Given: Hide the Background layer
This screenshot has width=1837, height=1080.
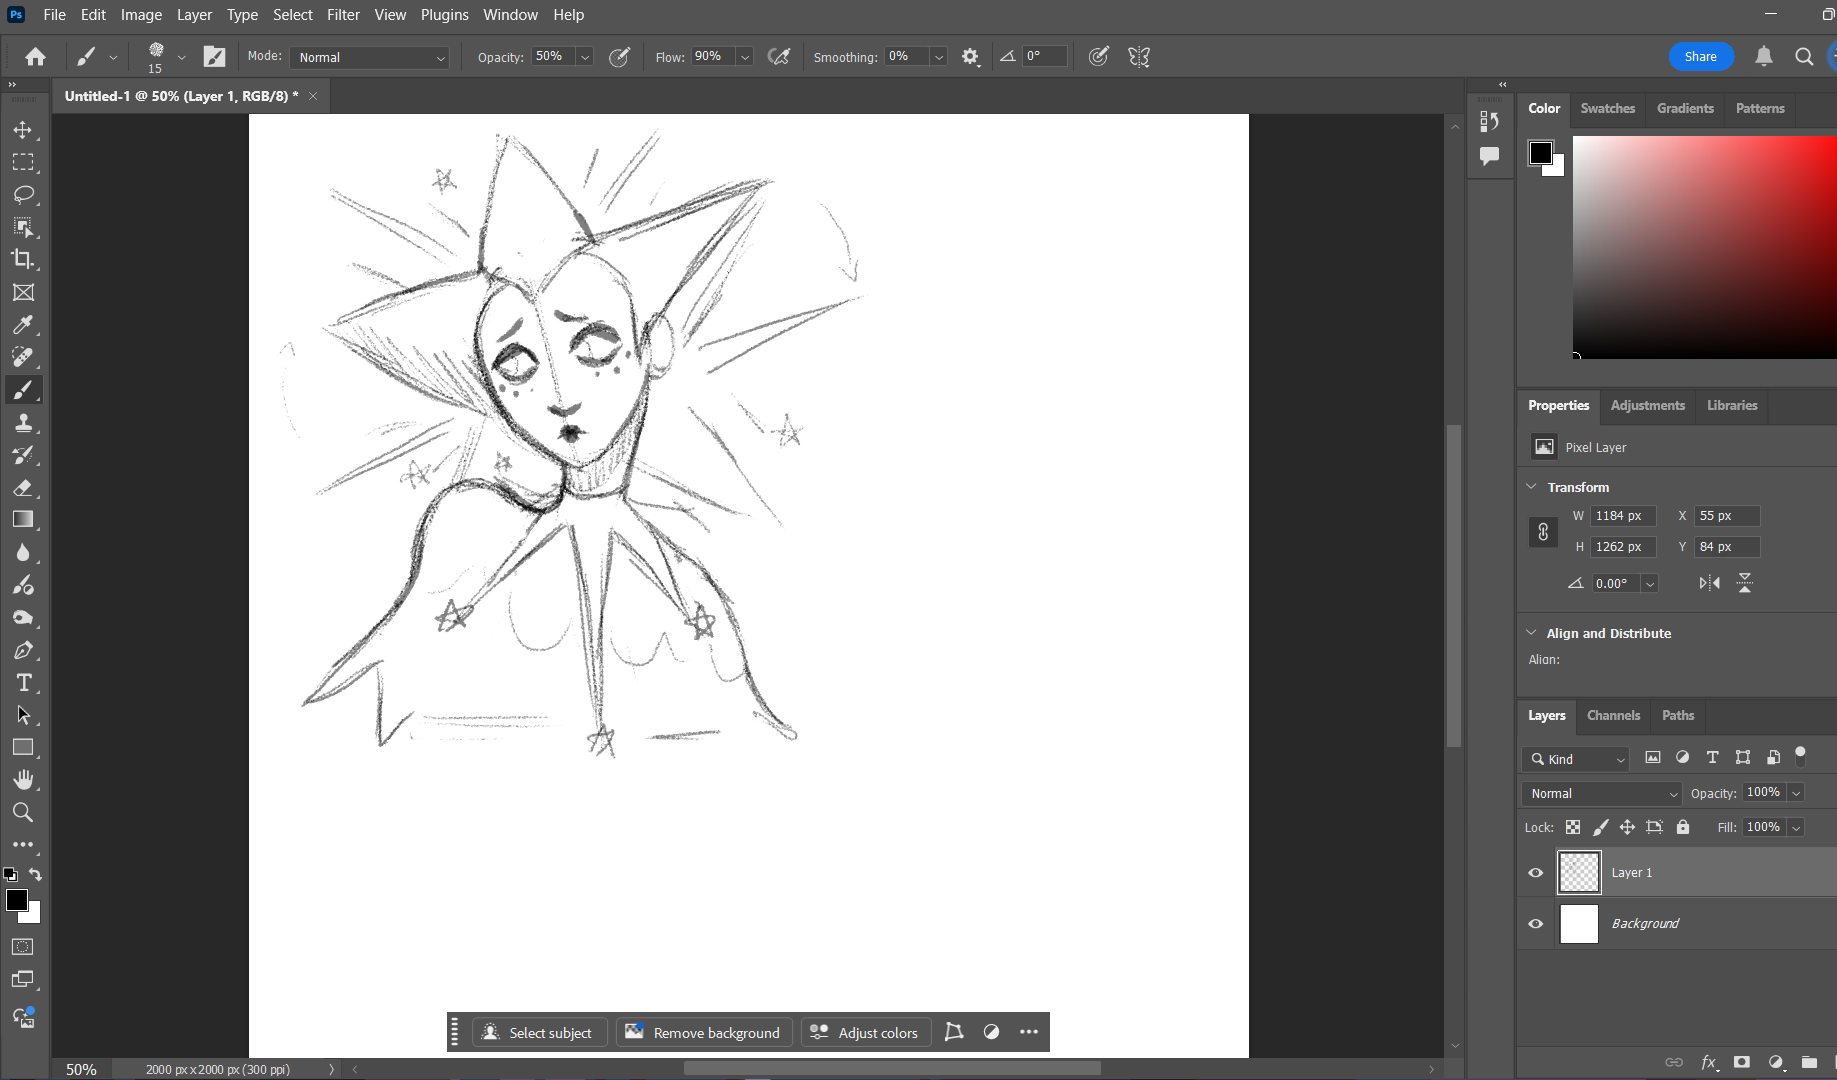Looking at the screenshot, I should 1536,924.
